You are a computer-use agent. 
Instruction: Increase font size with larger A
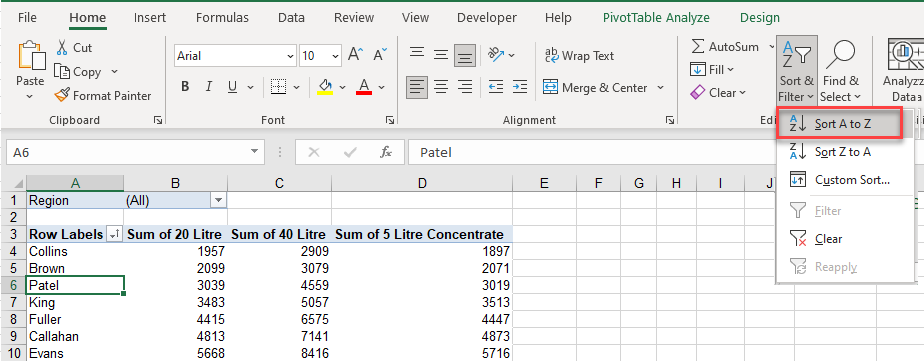[355, 55]
